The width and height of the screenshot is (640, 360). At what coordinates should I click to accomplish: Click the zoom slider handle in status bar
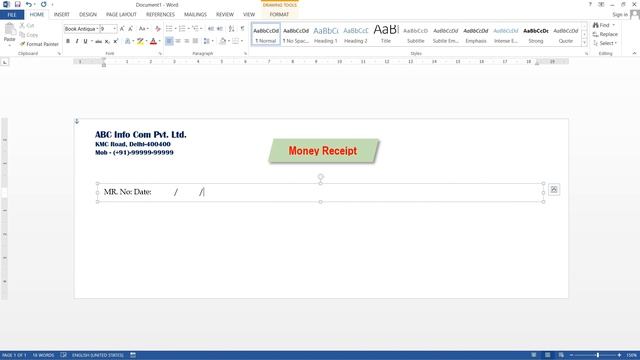[x=597, y=356]
